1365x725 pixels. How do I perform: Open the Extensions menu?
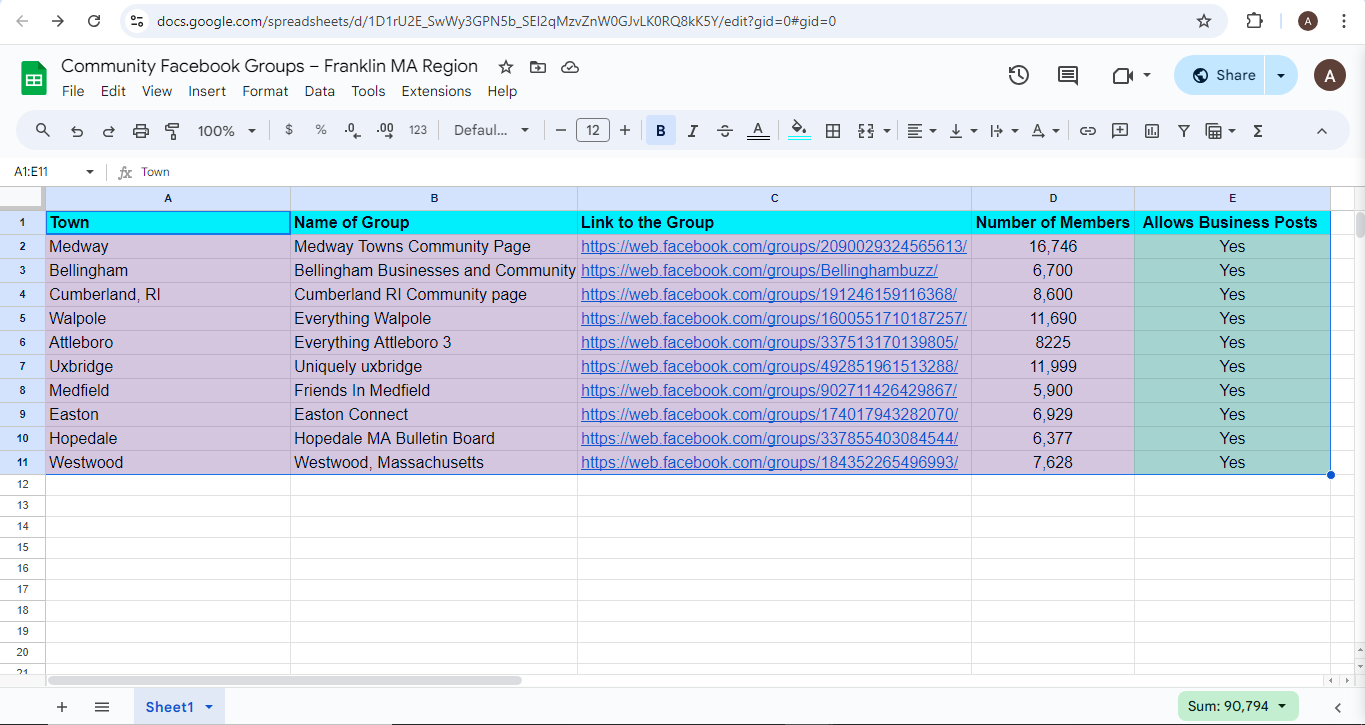click(x=436, y=91)
